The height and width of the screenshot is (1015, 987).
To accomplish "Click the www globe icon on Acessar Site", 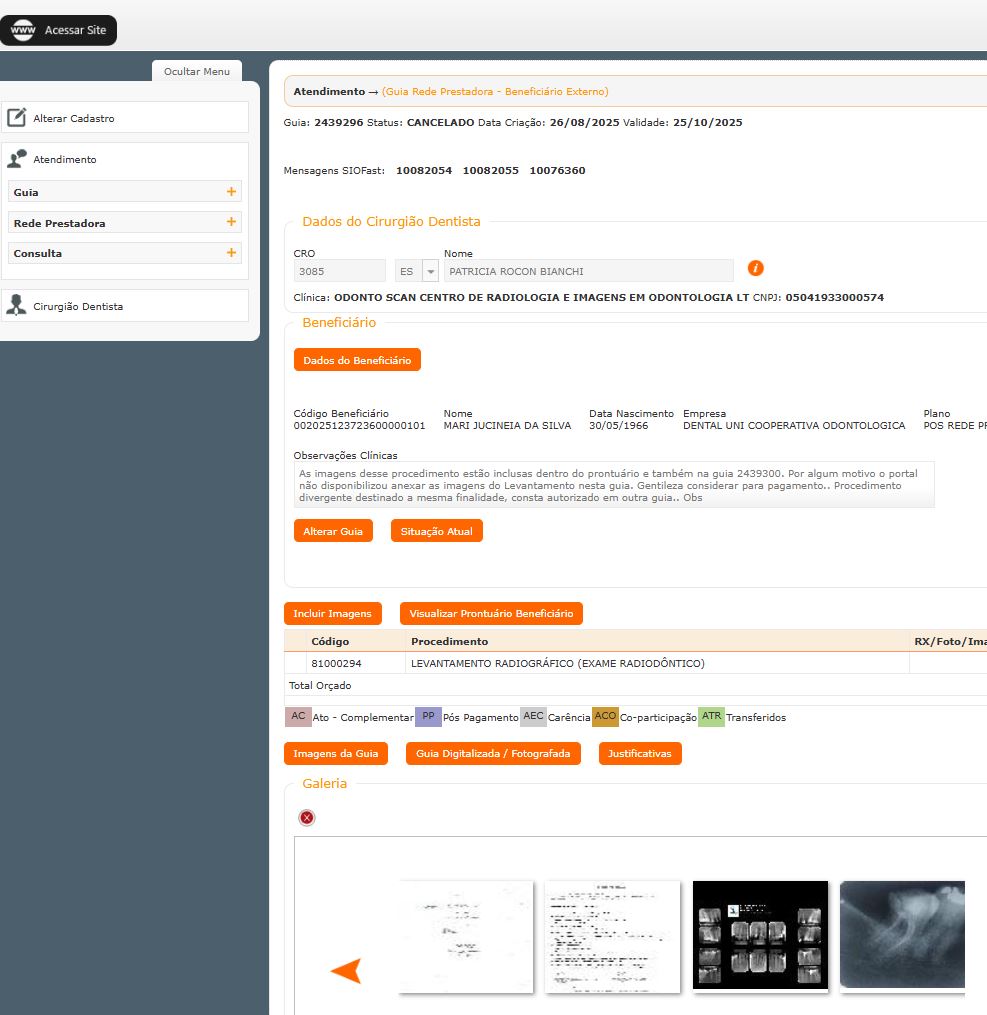I will 22,31.
